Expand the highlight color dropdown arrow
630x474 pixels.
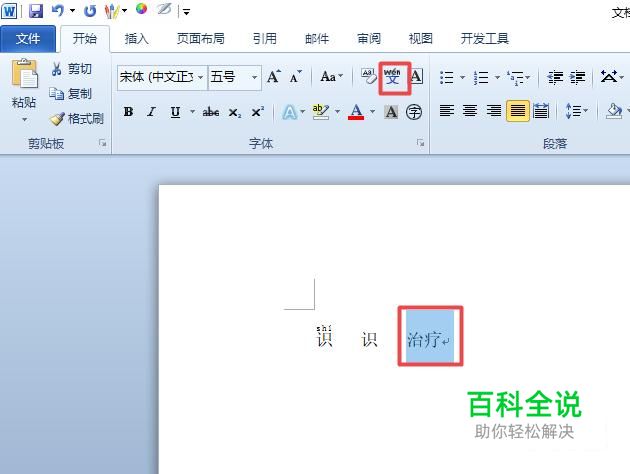tap(337, 112)
